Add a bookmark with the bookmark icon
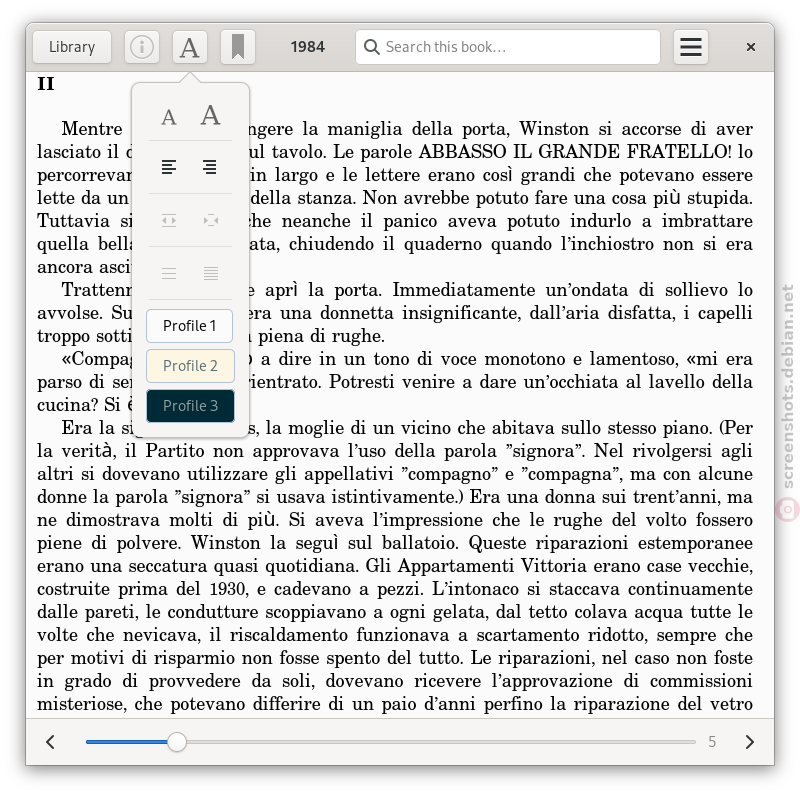 [238, 47]
